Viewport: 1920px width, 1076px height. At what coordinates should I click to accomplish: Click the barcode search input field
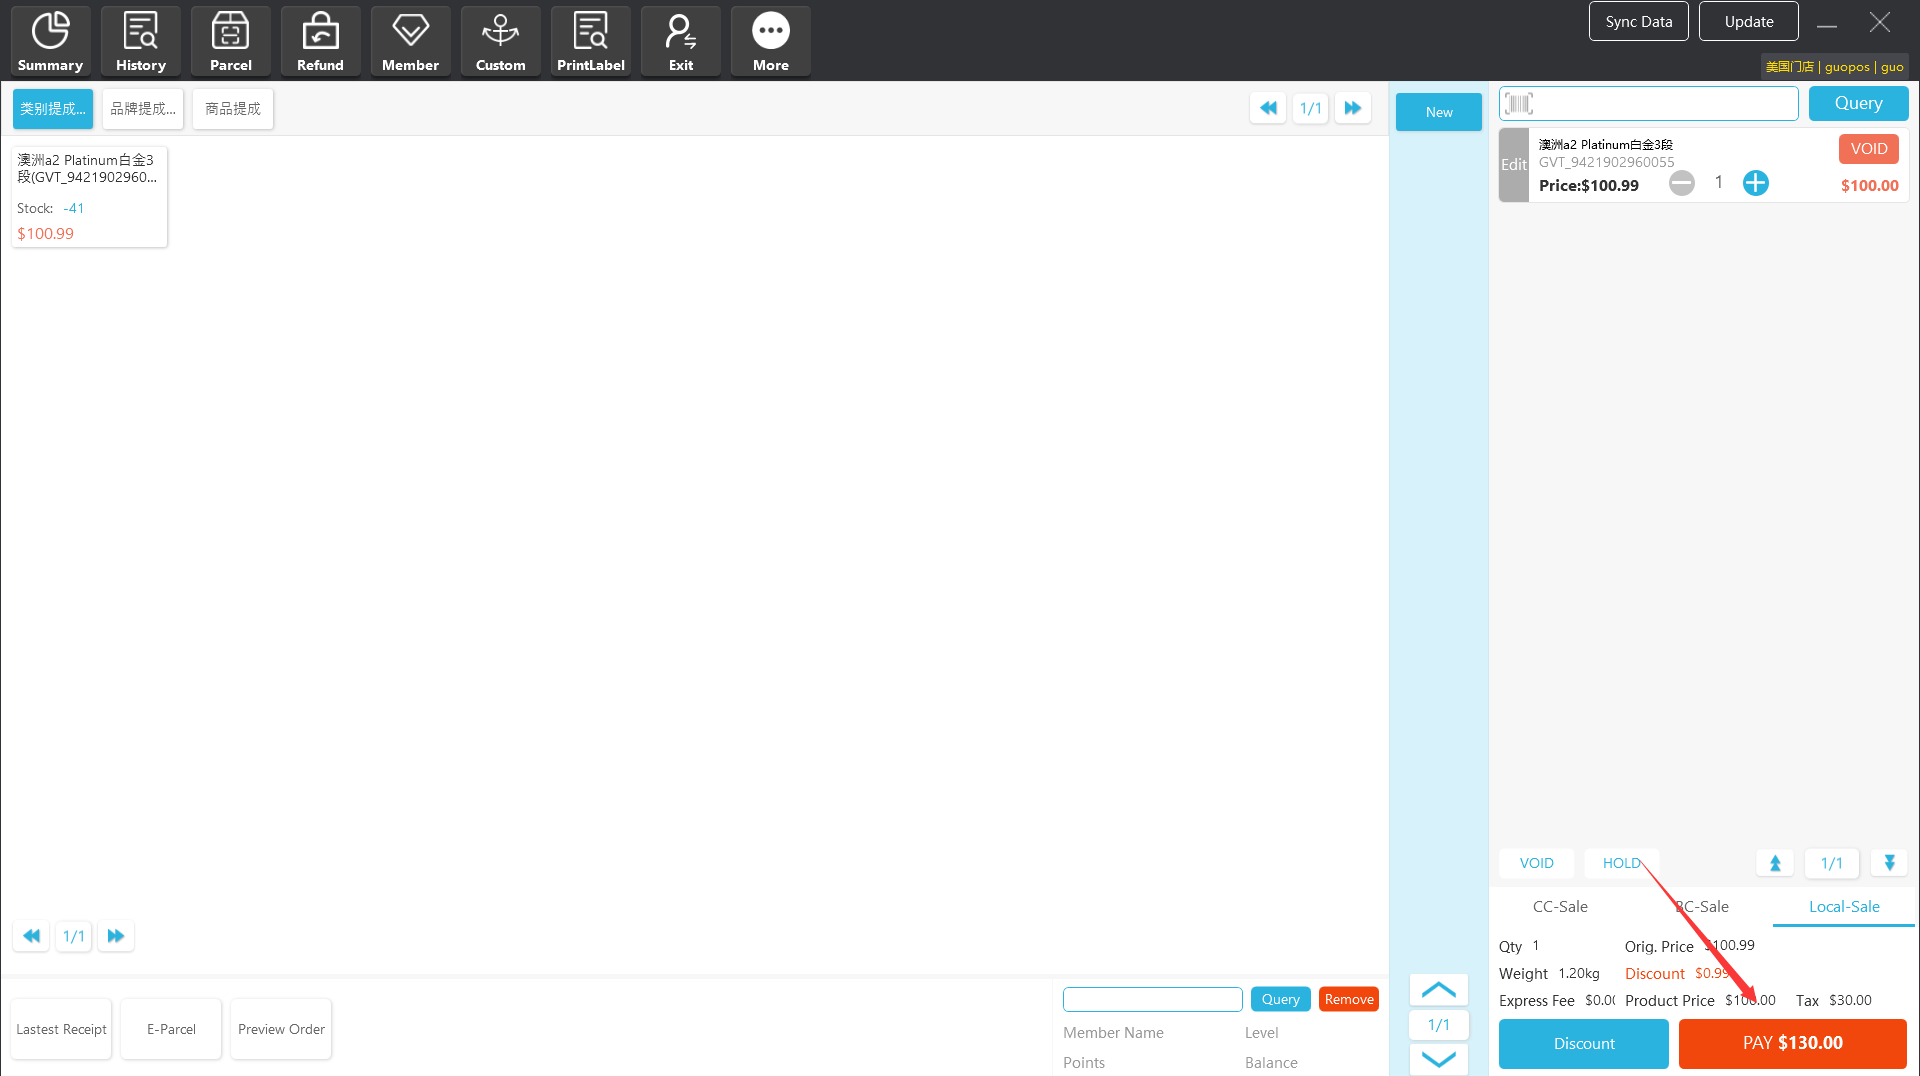tap(1660, 103)
